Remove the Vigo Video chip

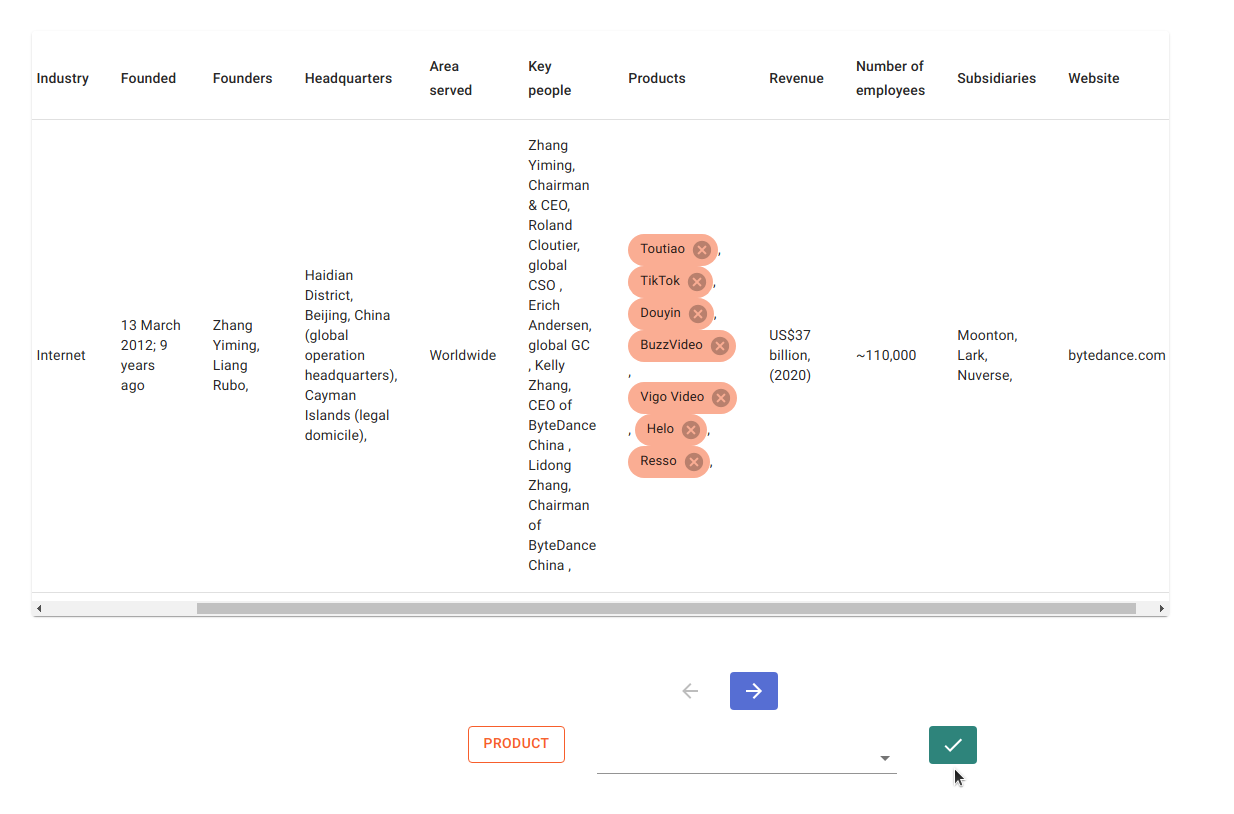[x=721, y=398]
